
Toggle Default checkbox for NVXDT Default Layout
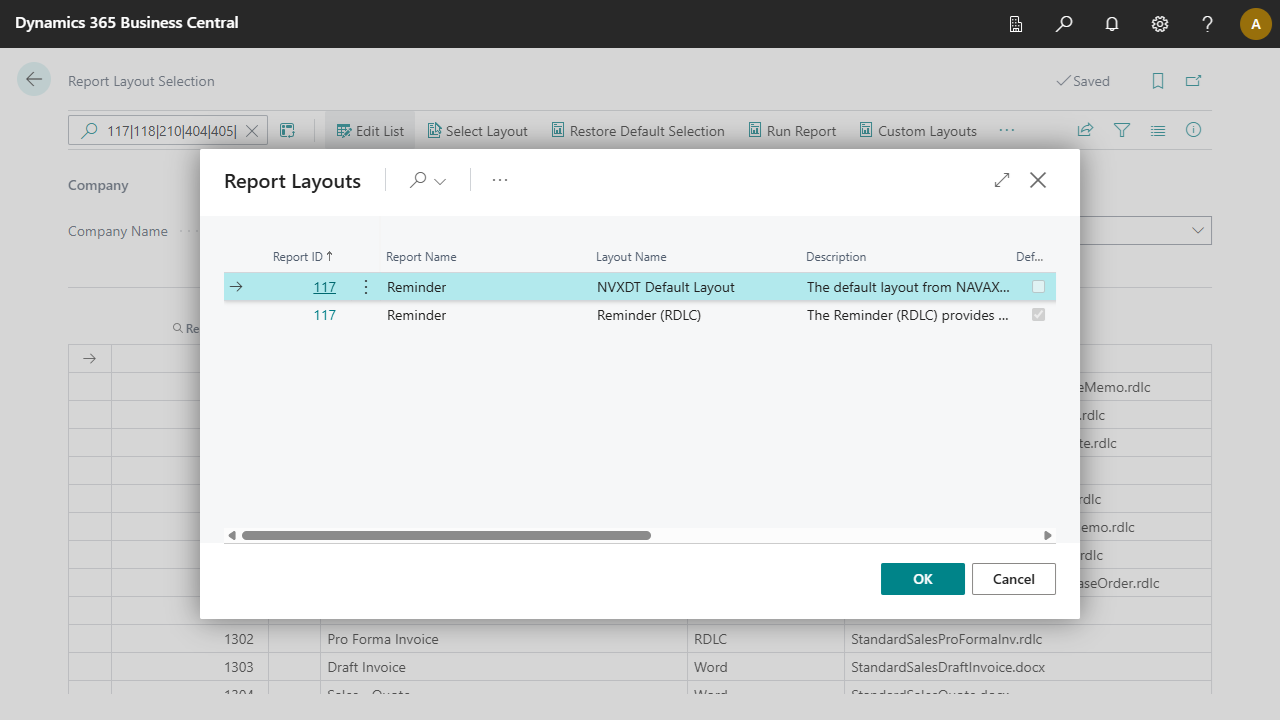(x=1039, y=287)
